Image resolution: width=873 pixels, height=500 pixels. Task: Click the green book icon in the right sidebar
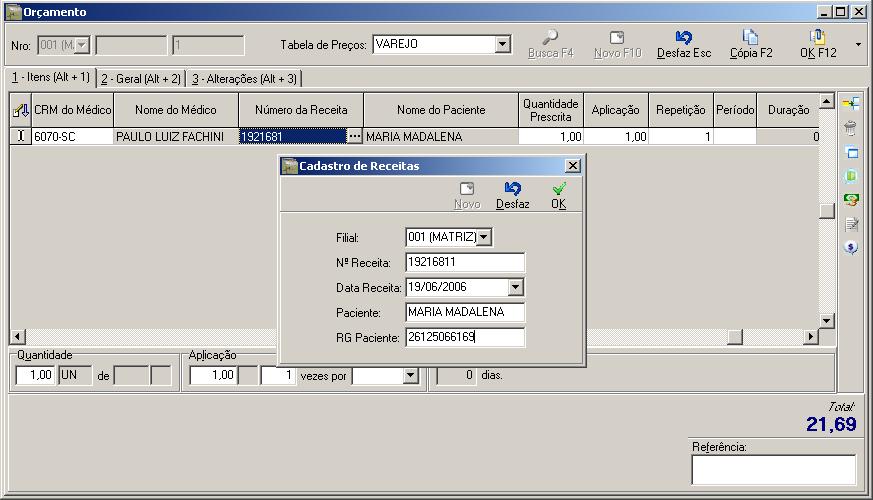[851, 176]
